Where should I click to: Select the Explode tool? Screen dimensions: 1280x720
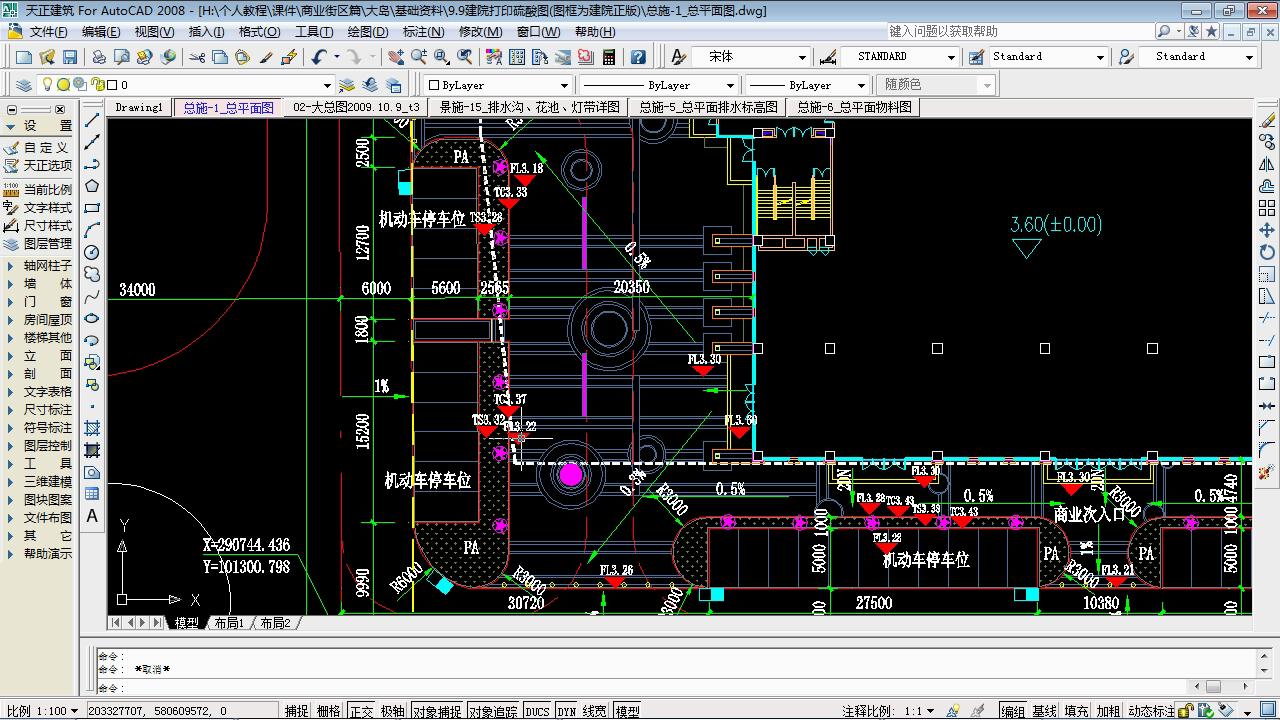pos(1267,471)
